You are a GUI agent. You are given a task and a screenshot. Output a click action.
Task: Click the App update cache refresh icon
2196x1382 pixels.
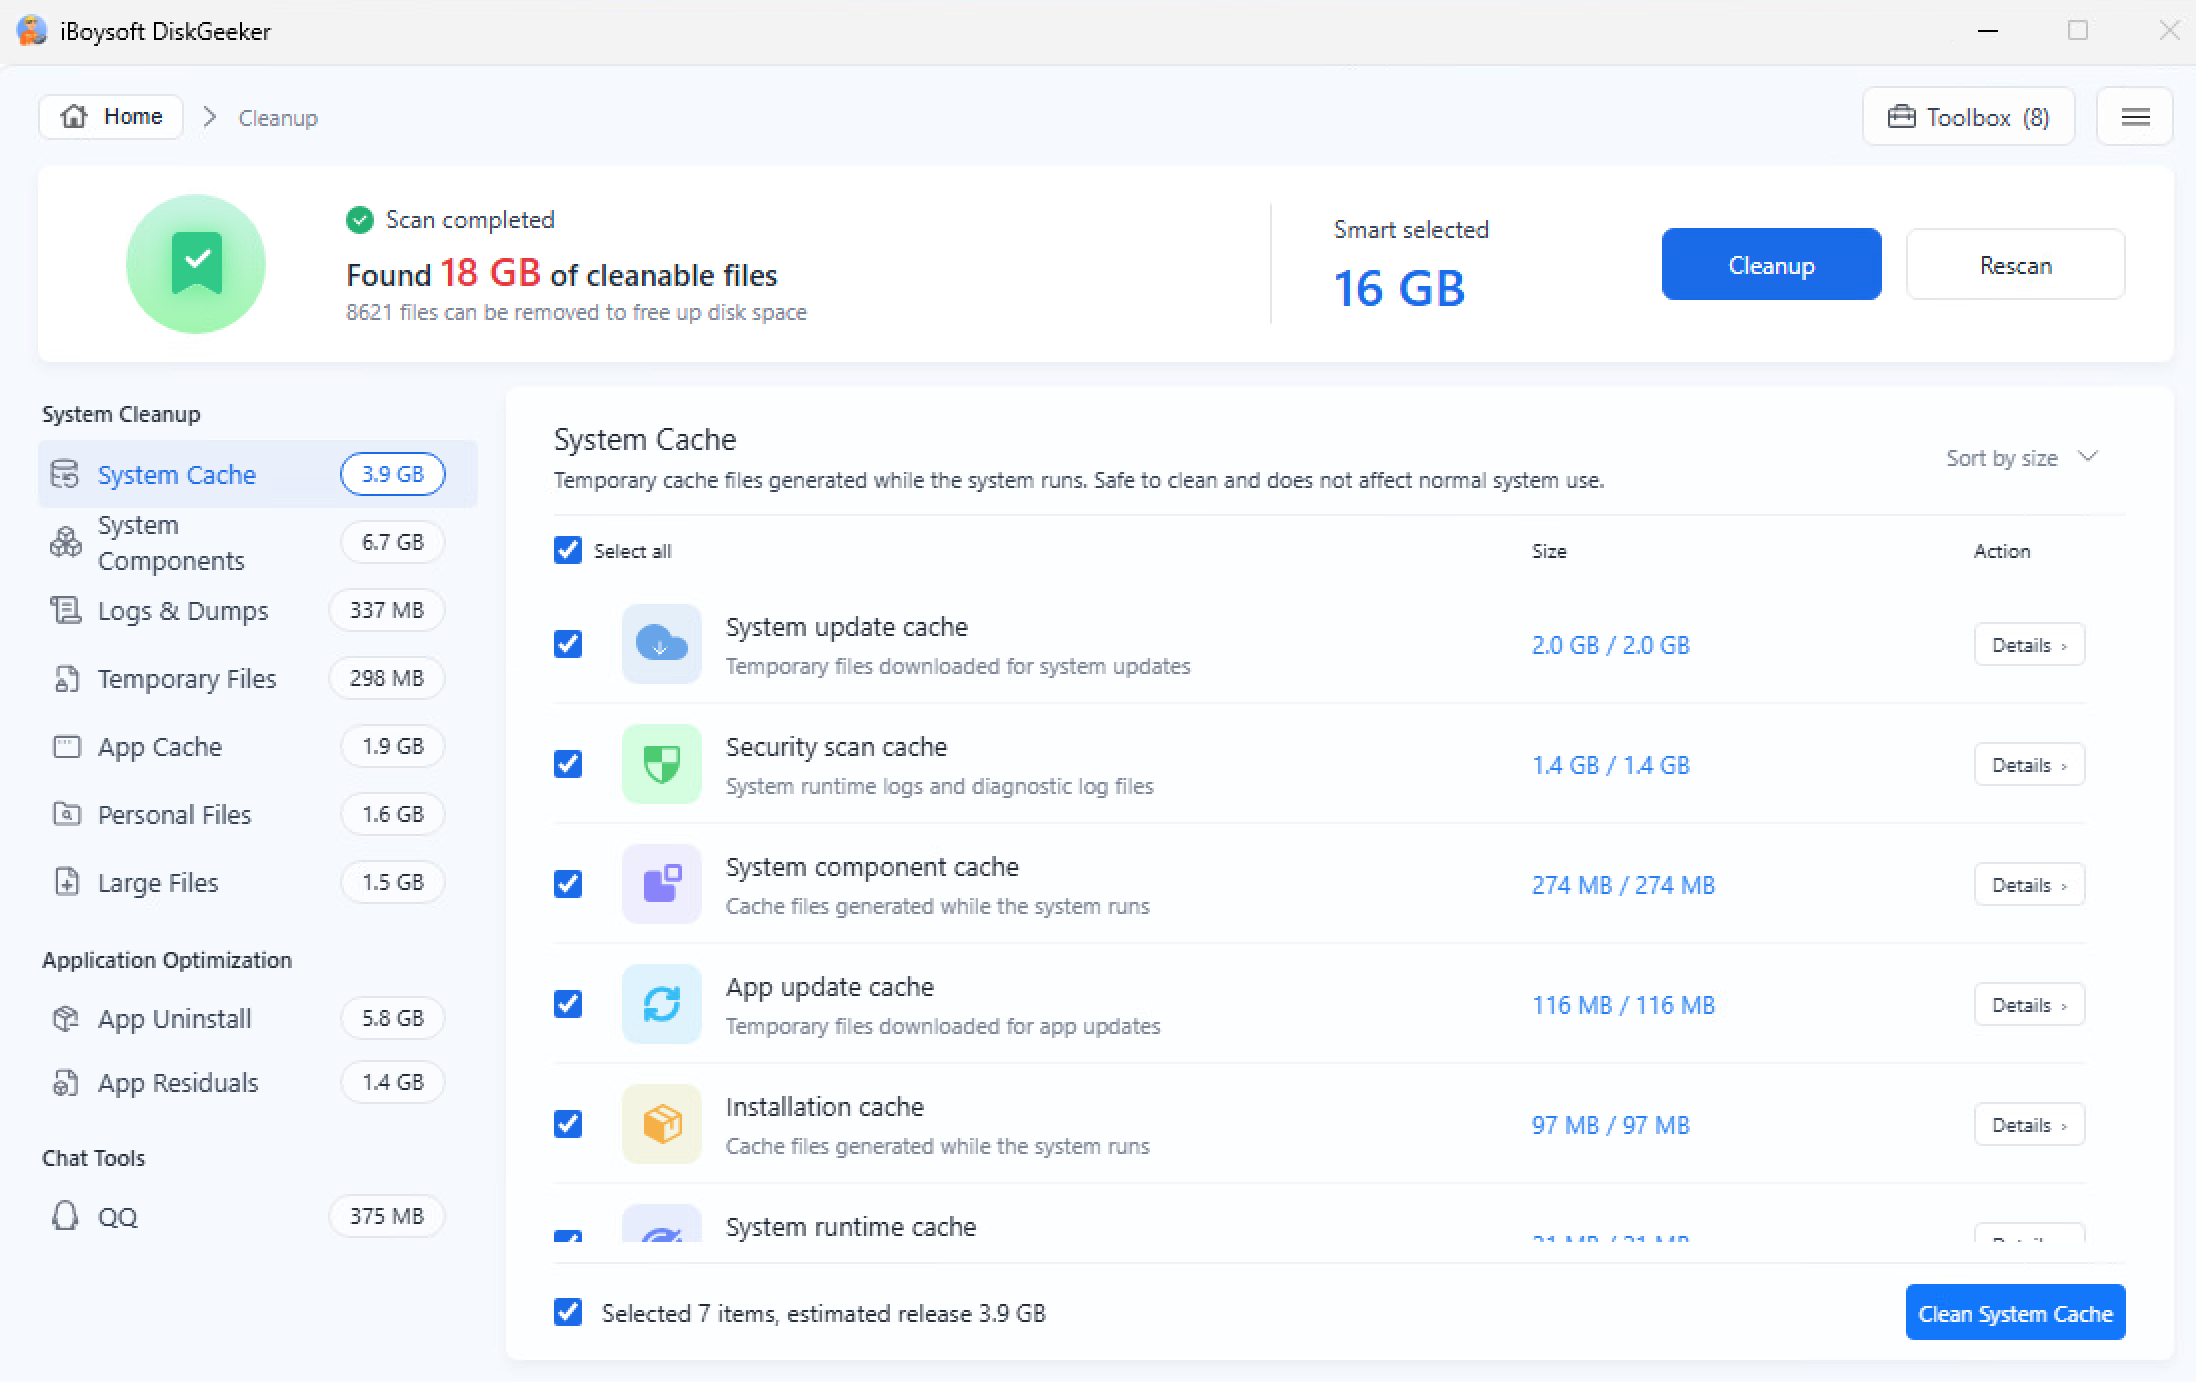[662, 1004]
